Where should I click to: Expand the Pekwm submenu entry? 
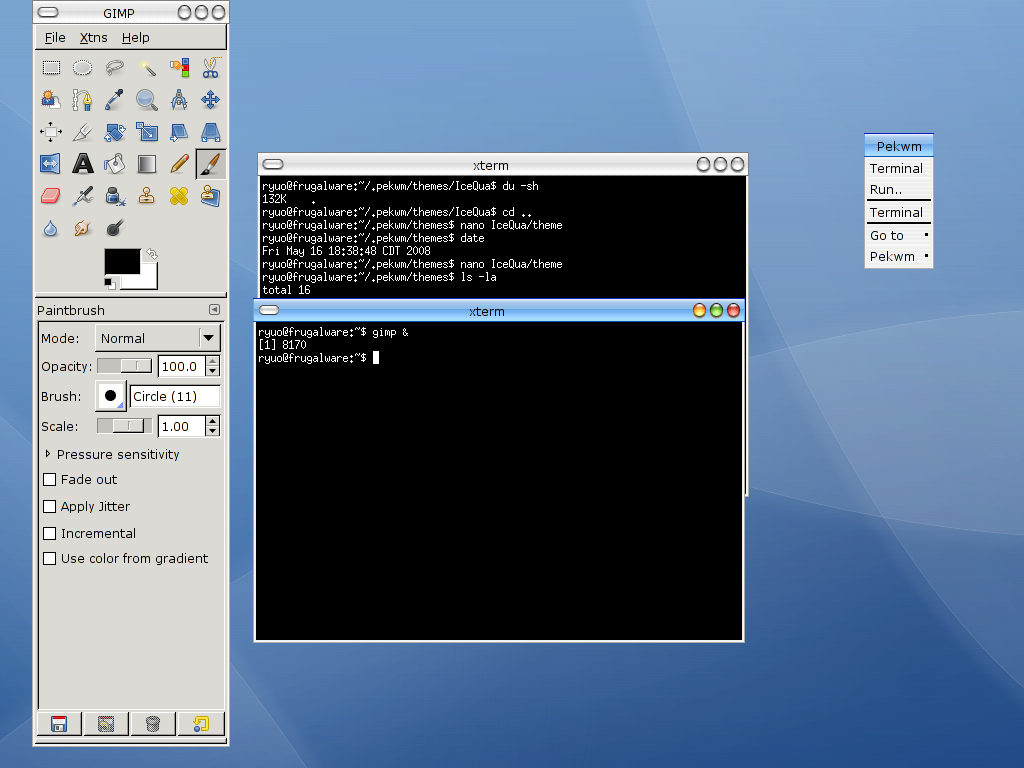(x=899, y=256)
